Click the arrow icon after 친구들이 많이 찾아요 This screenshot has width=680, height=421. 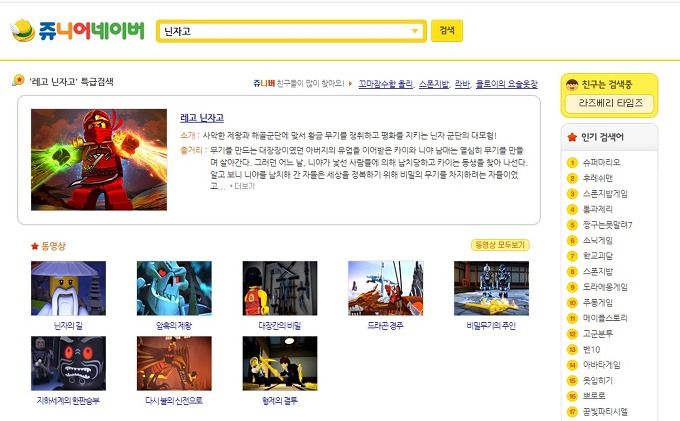pos(351,84)
